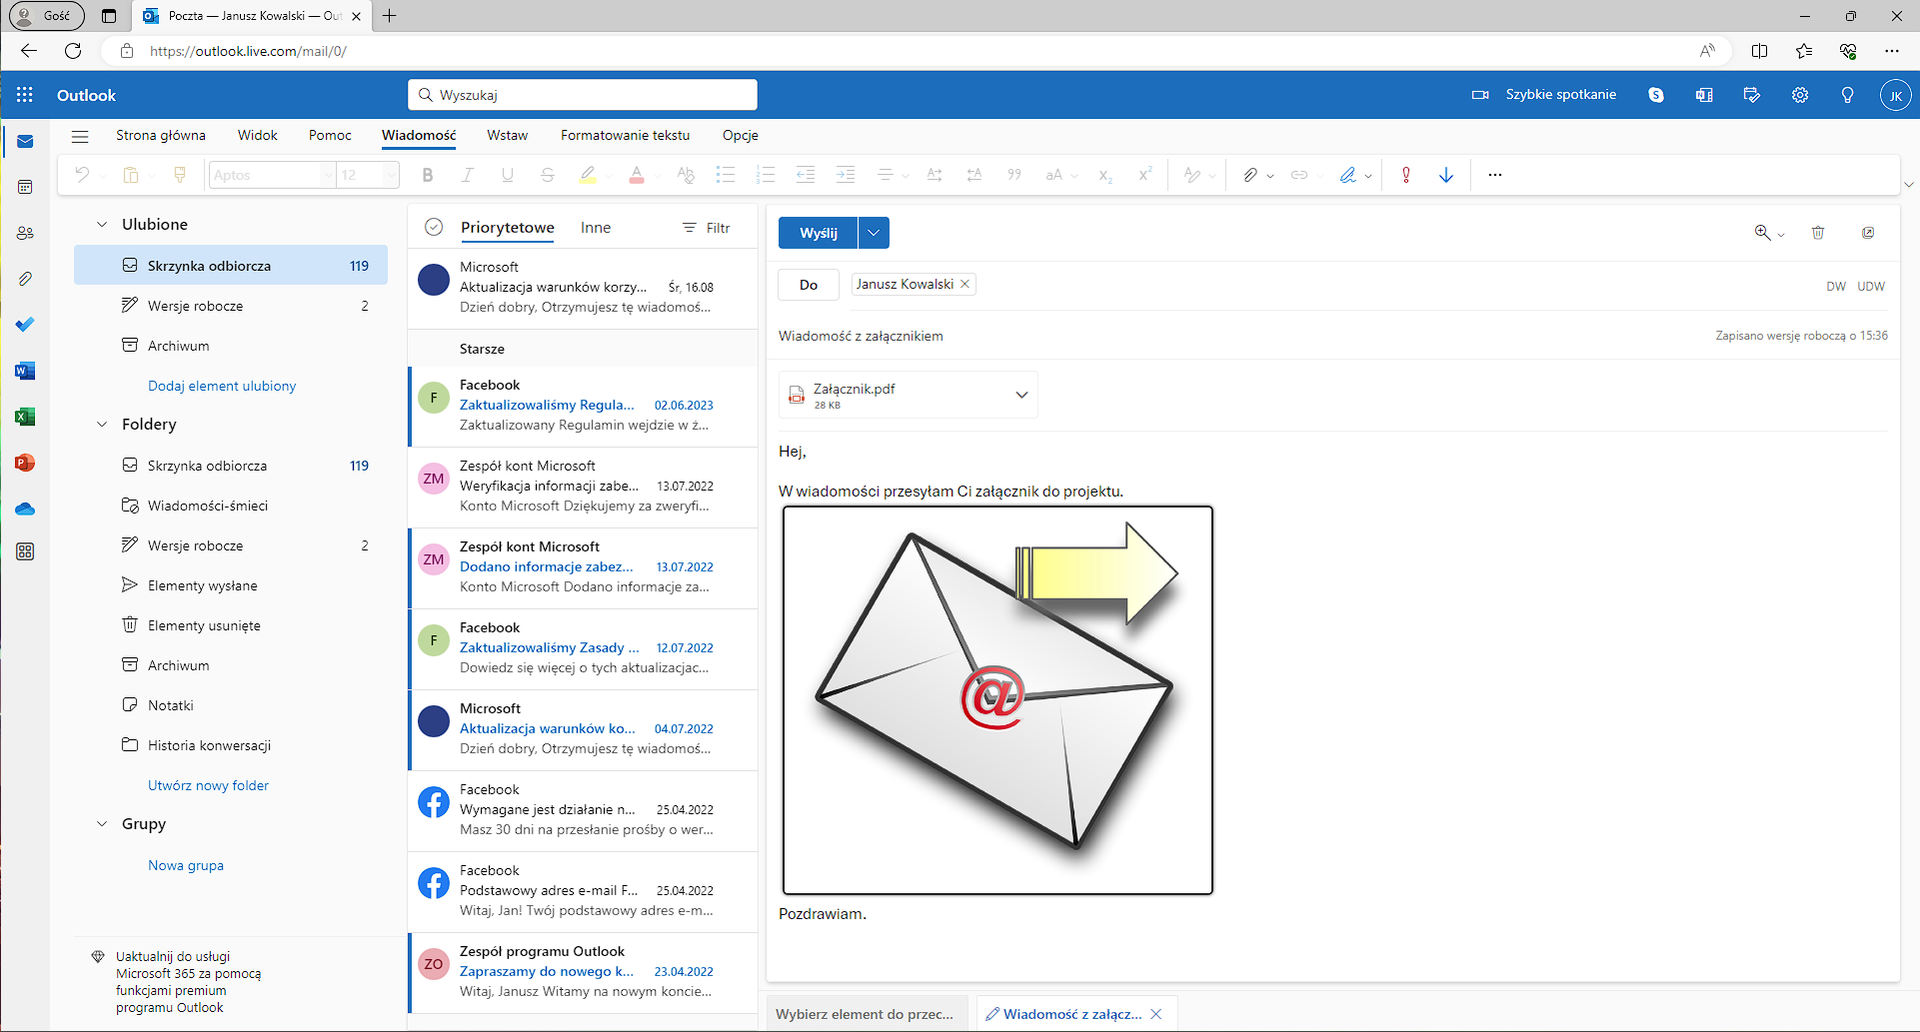Launch Excel from the left rail
The image size is (1920, 1032).
click(x=25, y=417)
